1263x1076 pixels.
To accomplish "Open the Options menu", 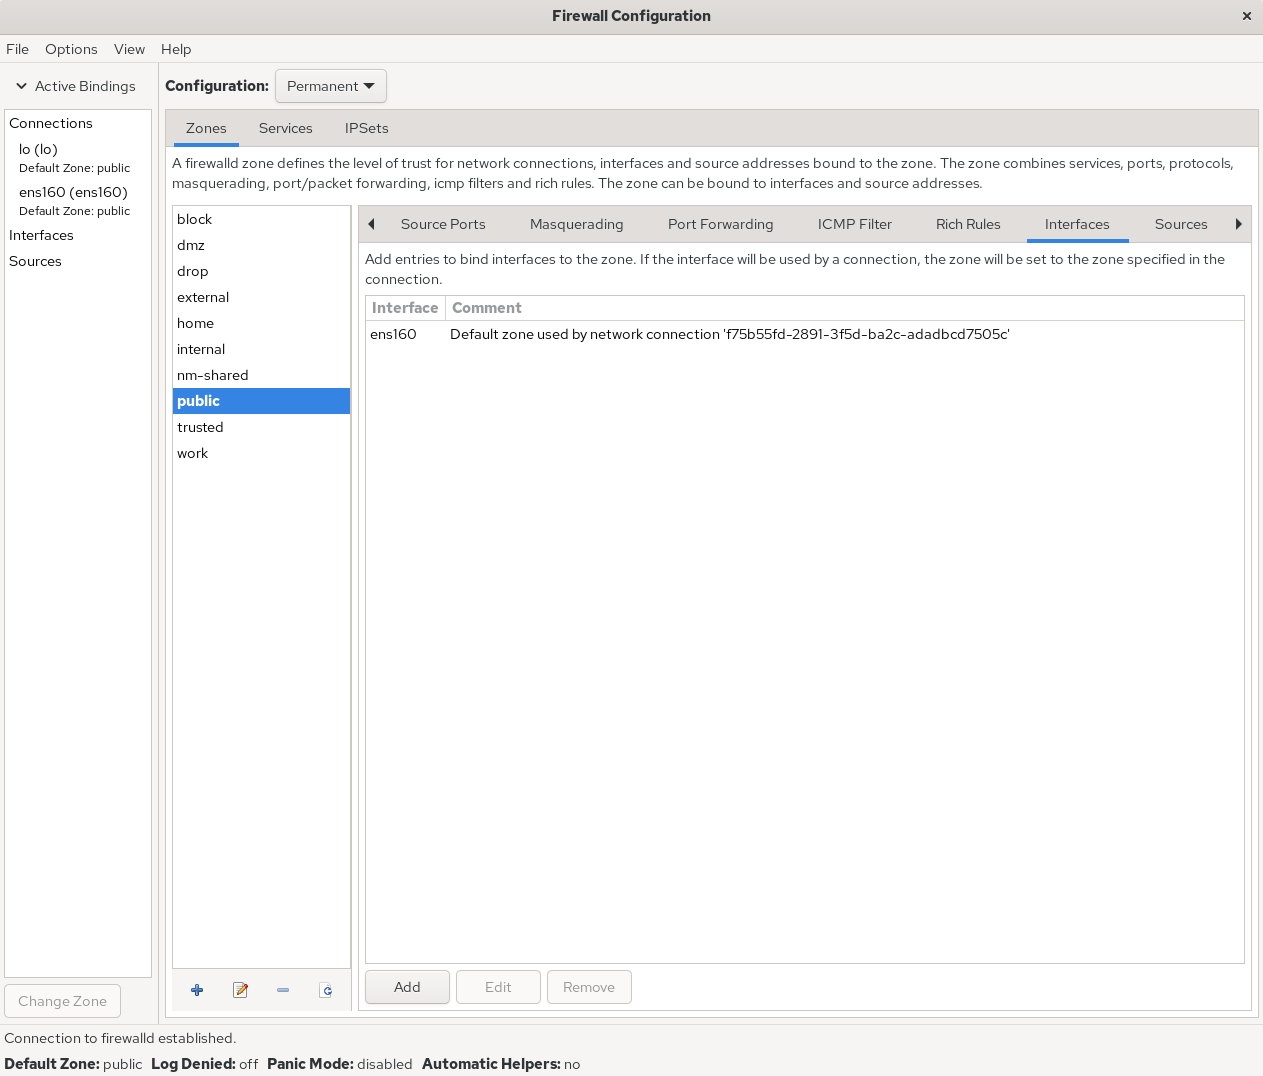I will (x=71, y=49).
